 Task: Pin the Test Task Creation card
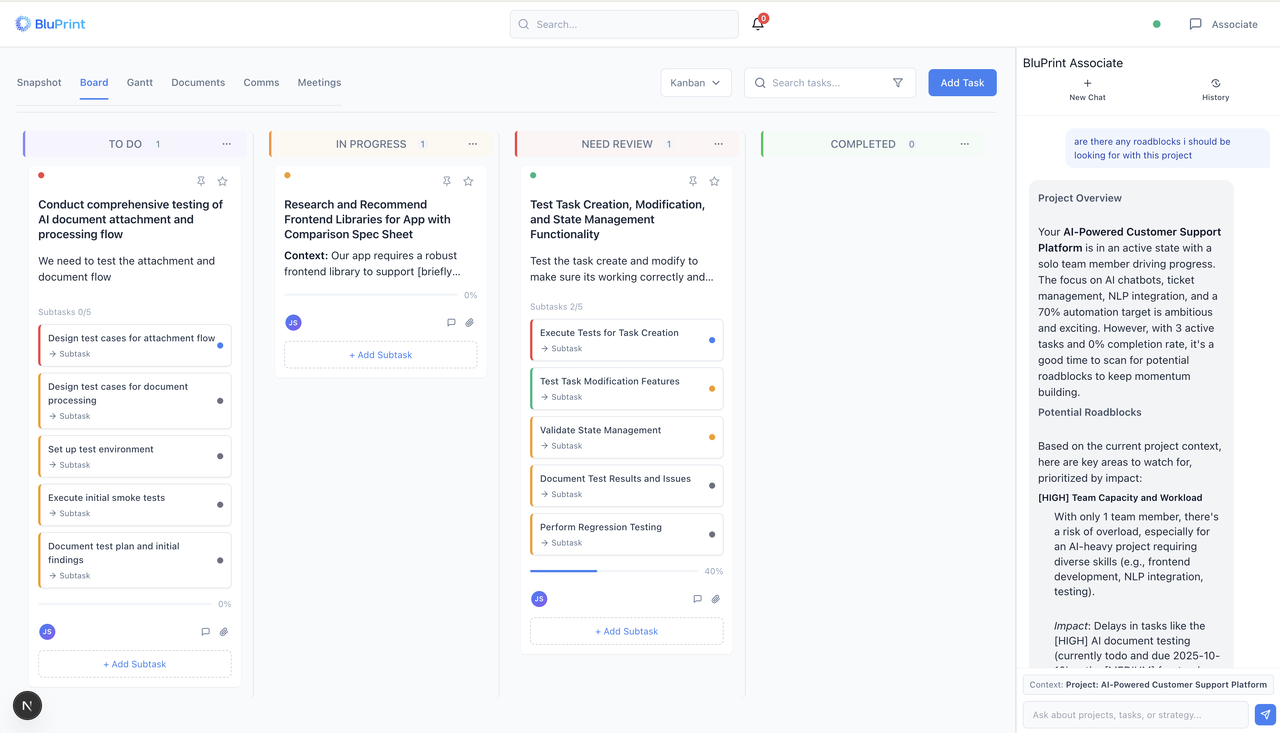point(693,181)
